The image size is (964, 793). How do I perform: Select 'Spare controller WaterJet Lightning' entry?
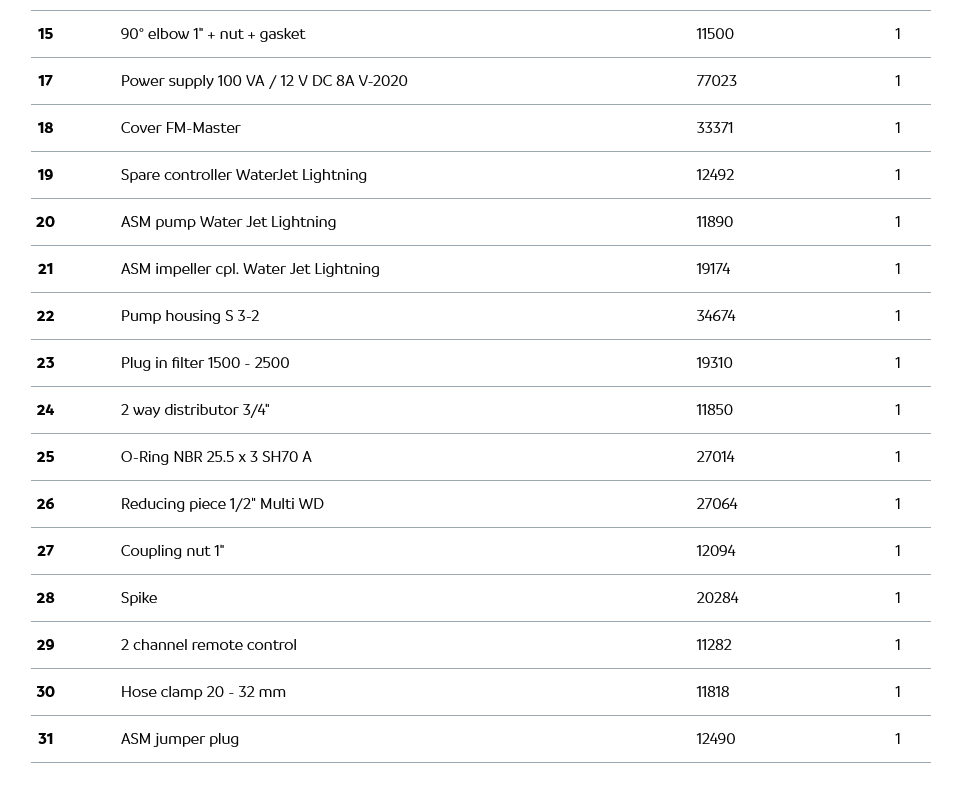tap(243, 175)
